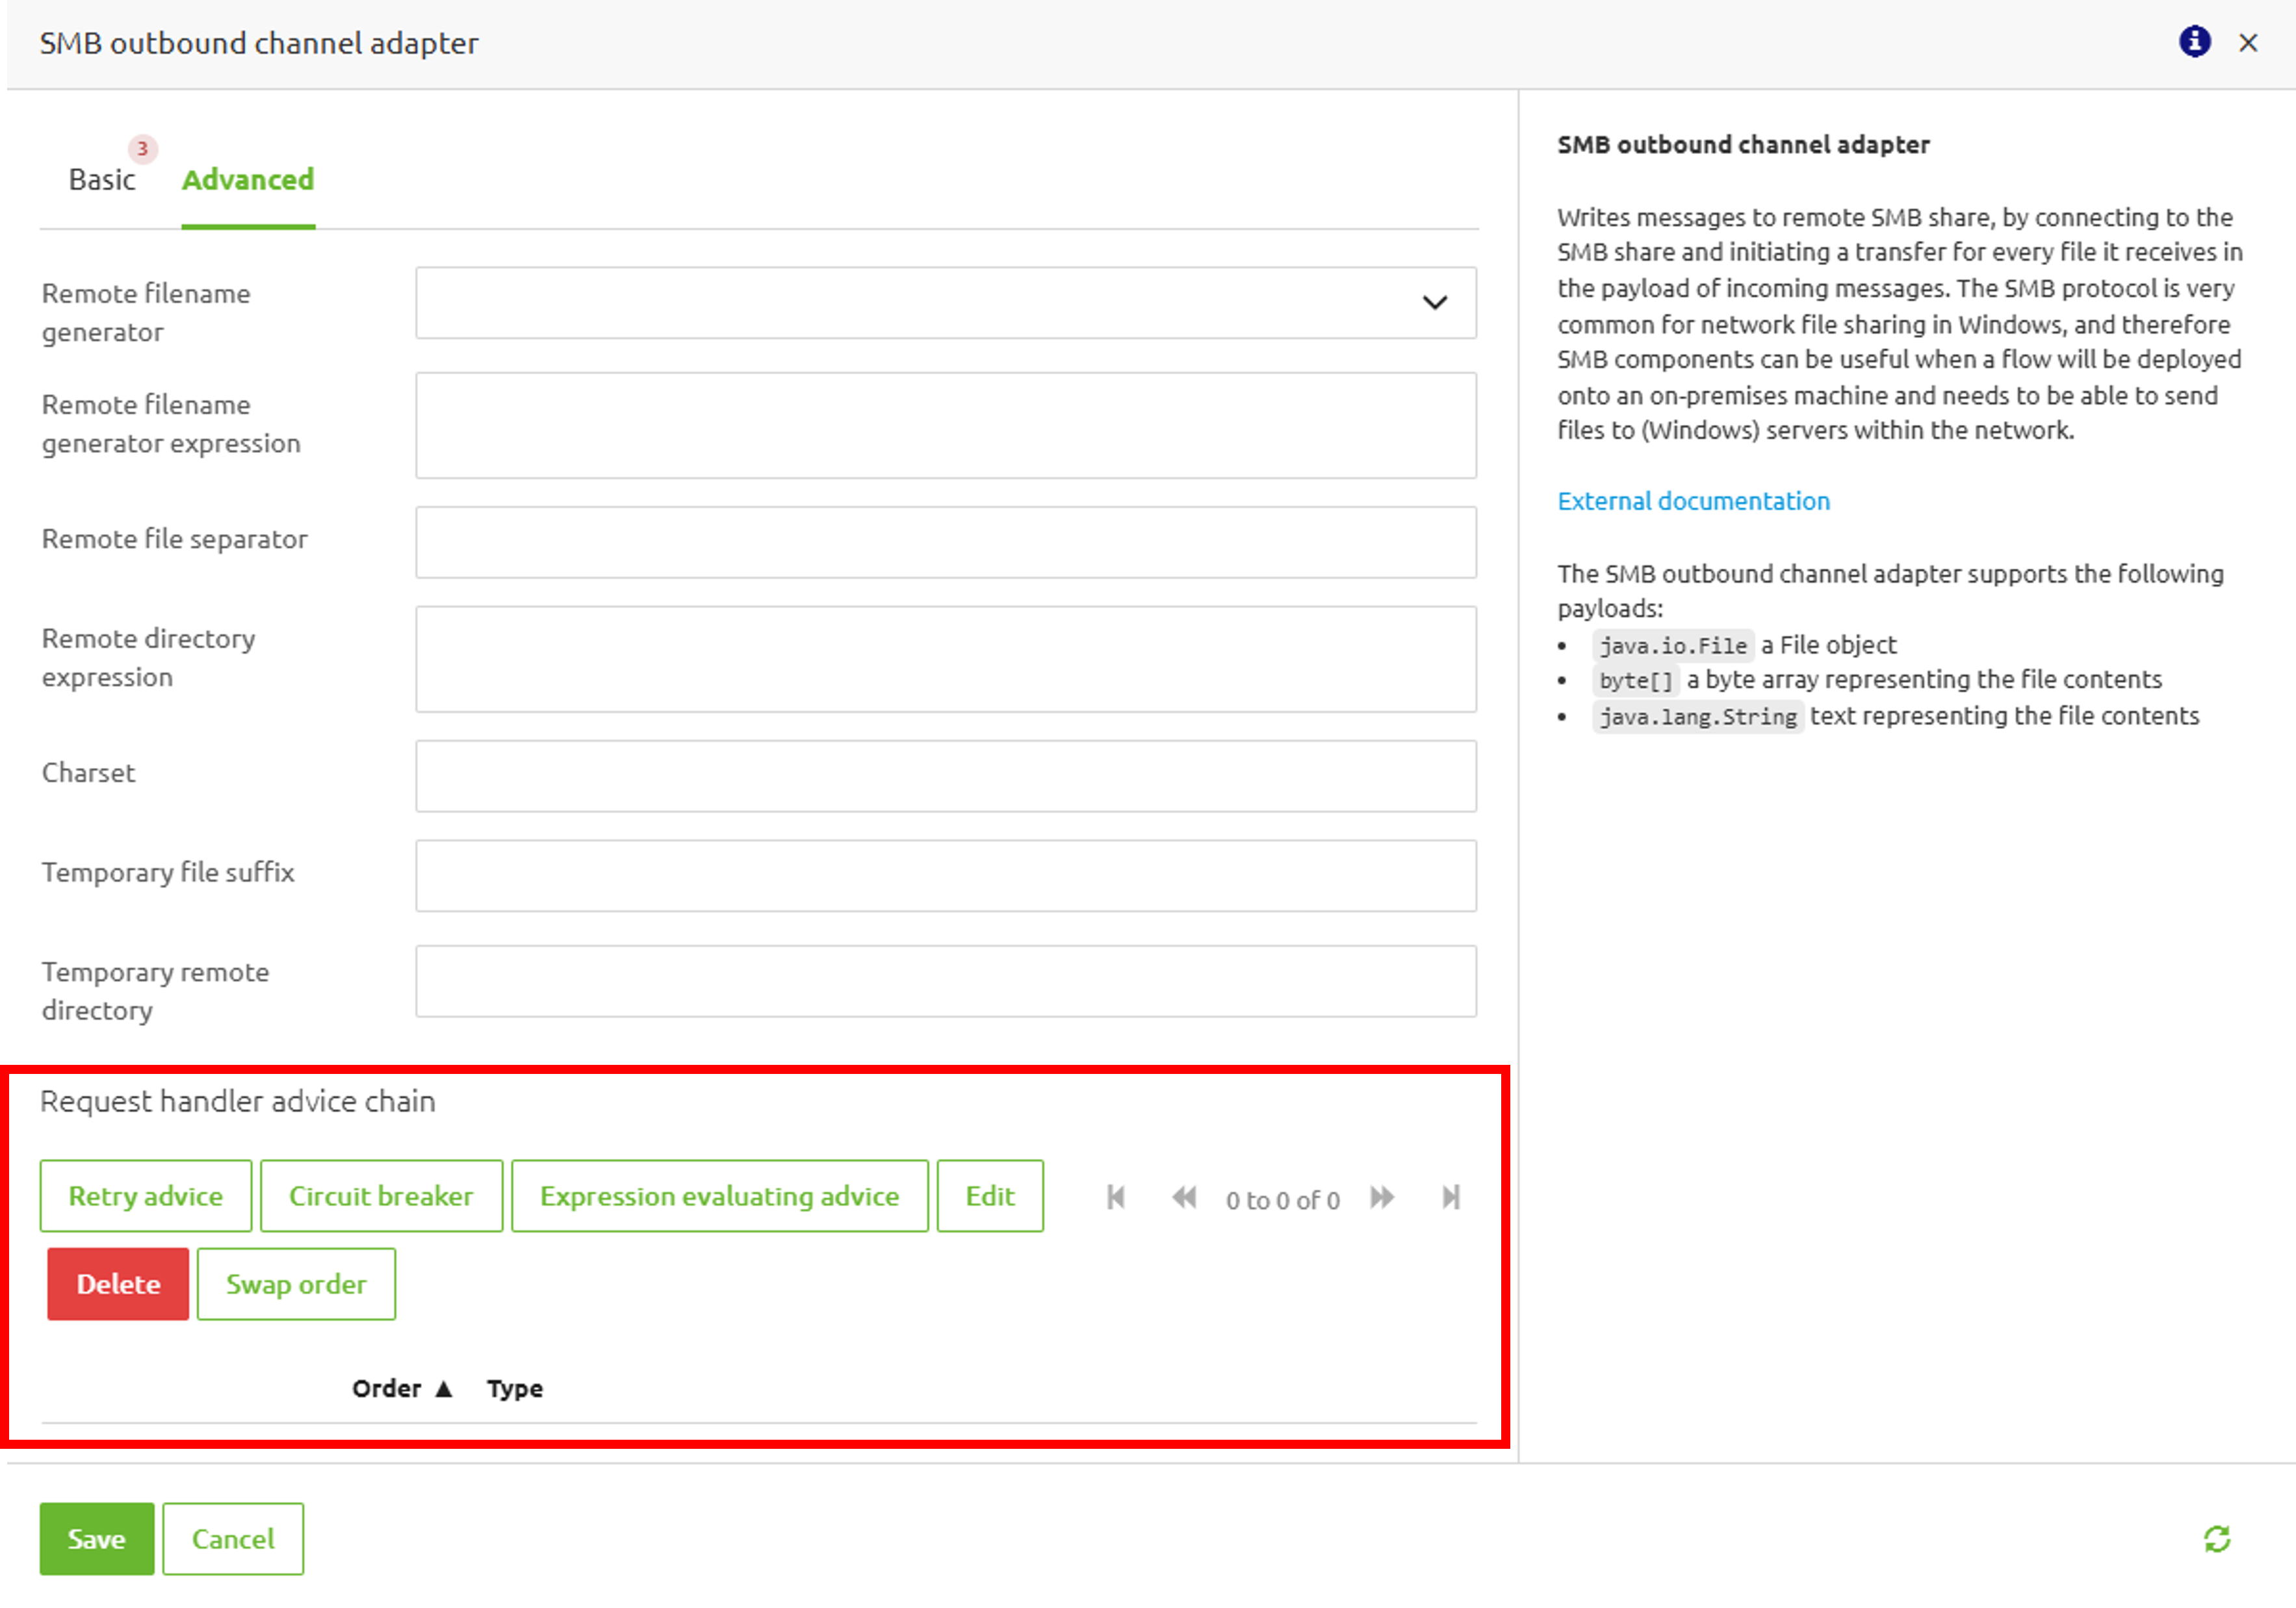Click the Edit button in advice chain
2296x1608 pixels.
(x=990, y=1195)
